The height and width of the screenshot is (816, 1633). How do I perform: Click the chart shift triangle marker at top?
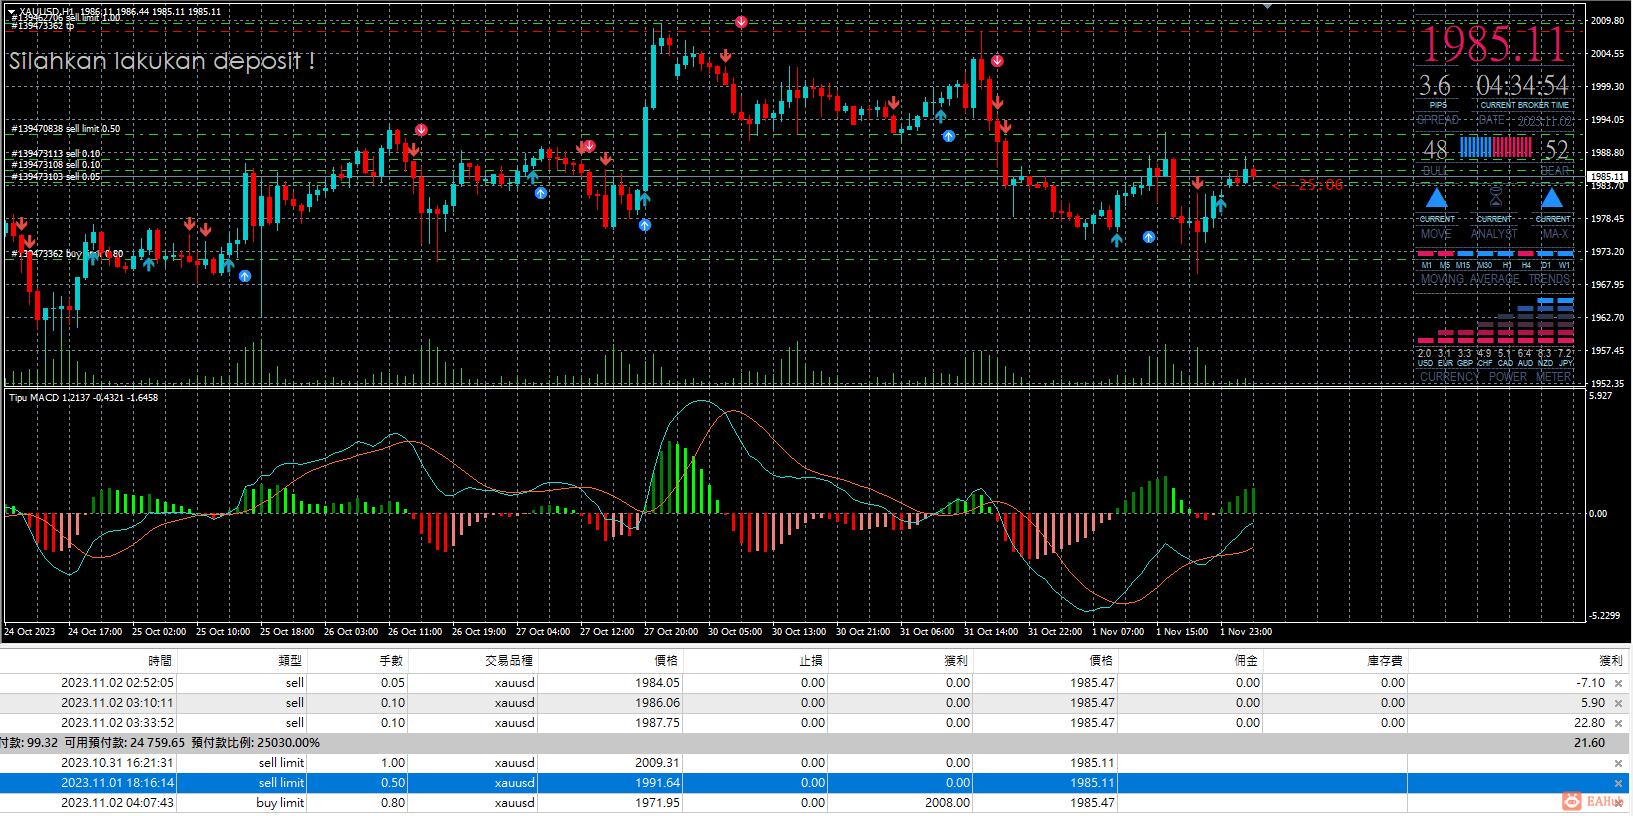(1268, 6)
